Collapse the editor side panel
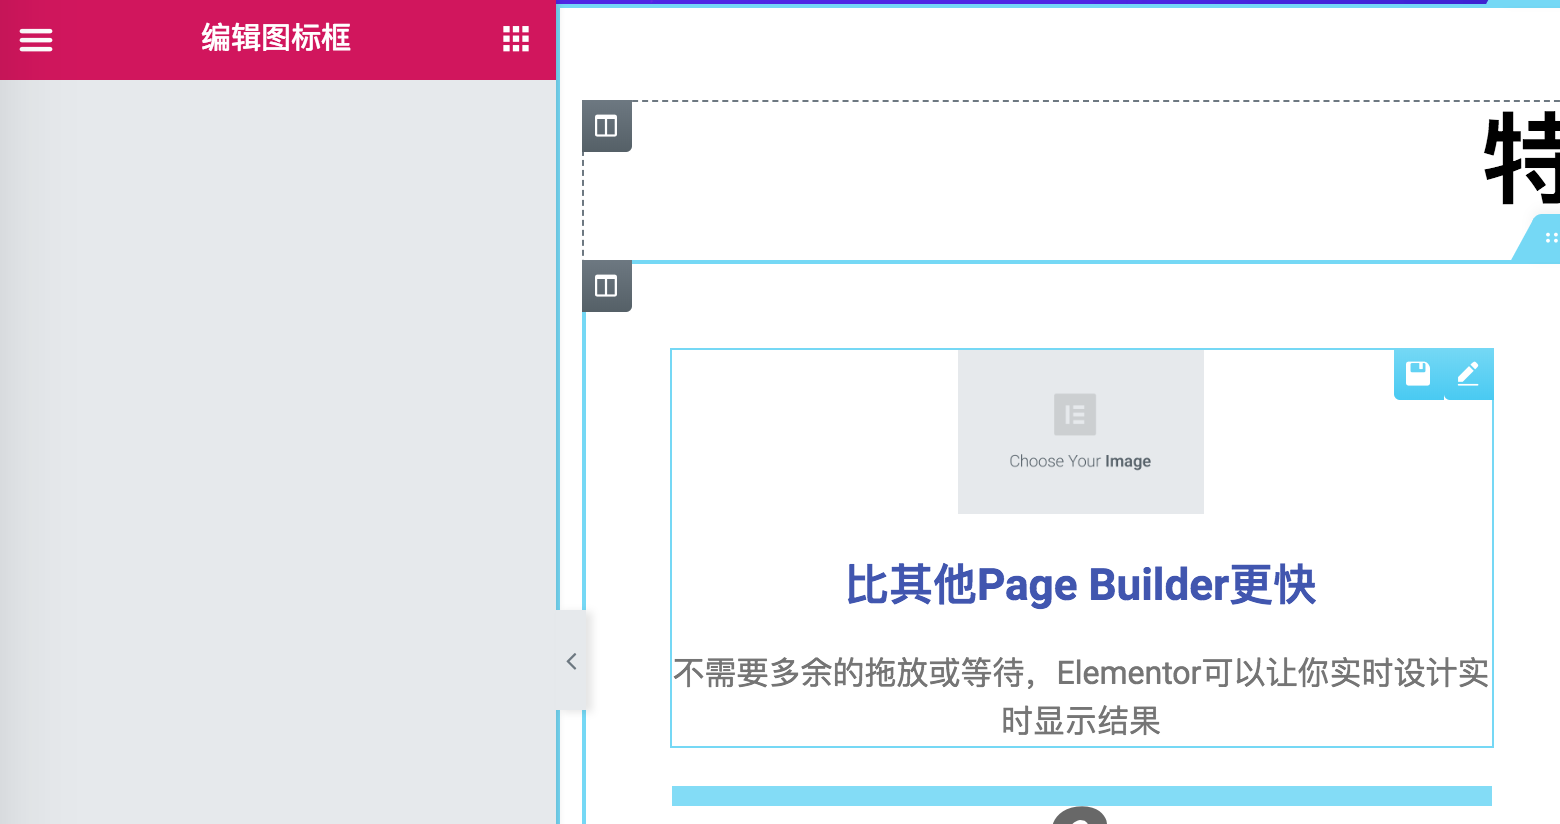Image resolution: width=1560 pixels, height=824 pixels. [x=572, y=661]
